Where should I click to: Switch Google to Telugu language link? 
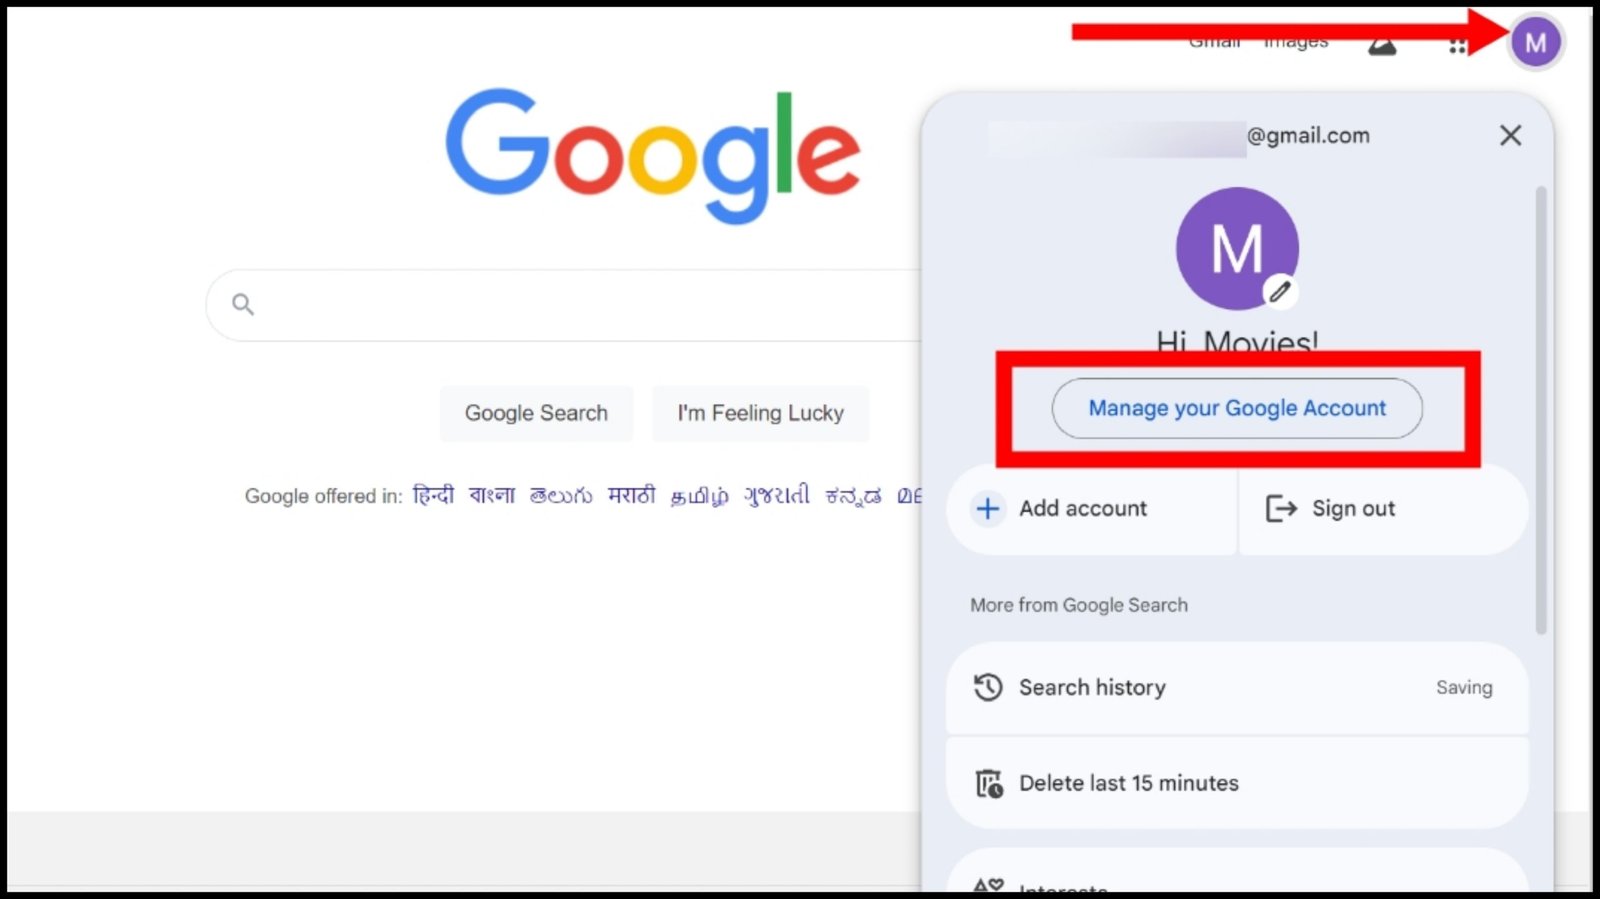click(561, 495)
